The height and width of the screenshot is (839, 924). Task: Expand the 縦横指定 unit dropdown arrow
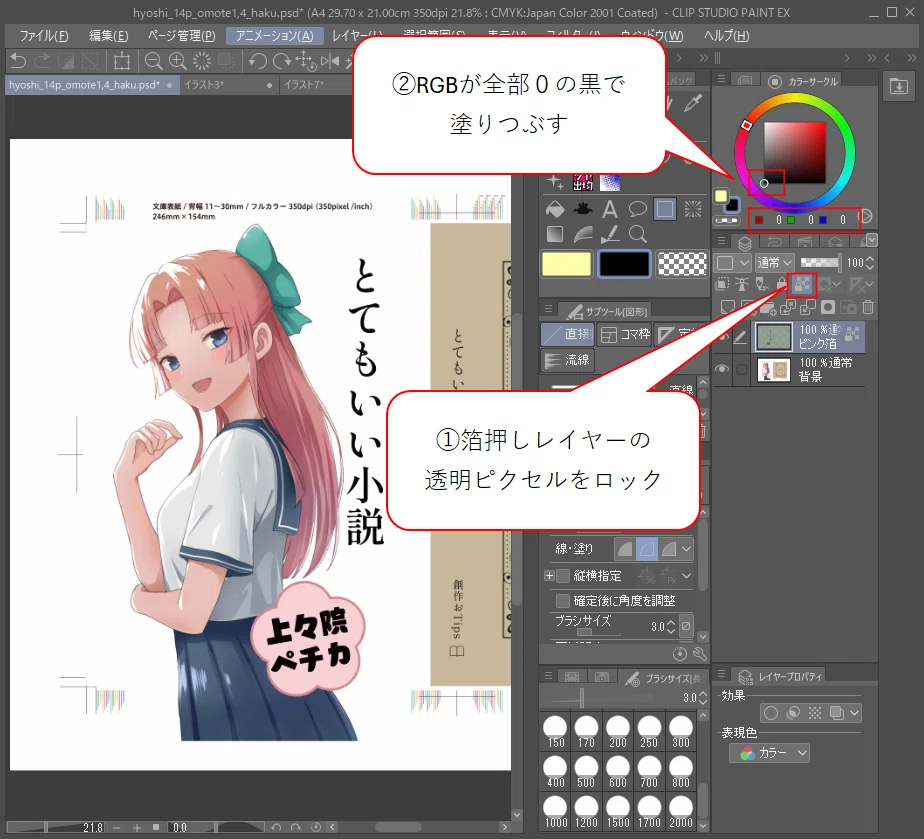pos(687,576)
